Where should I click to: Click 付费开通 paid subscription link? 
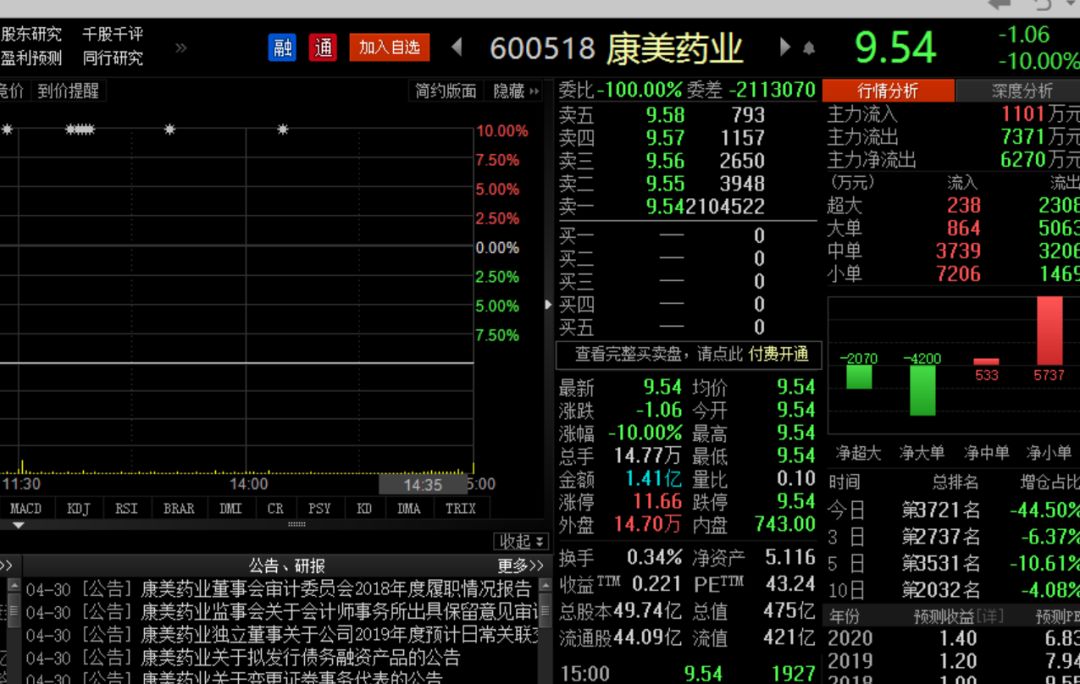tap(778, 354)
